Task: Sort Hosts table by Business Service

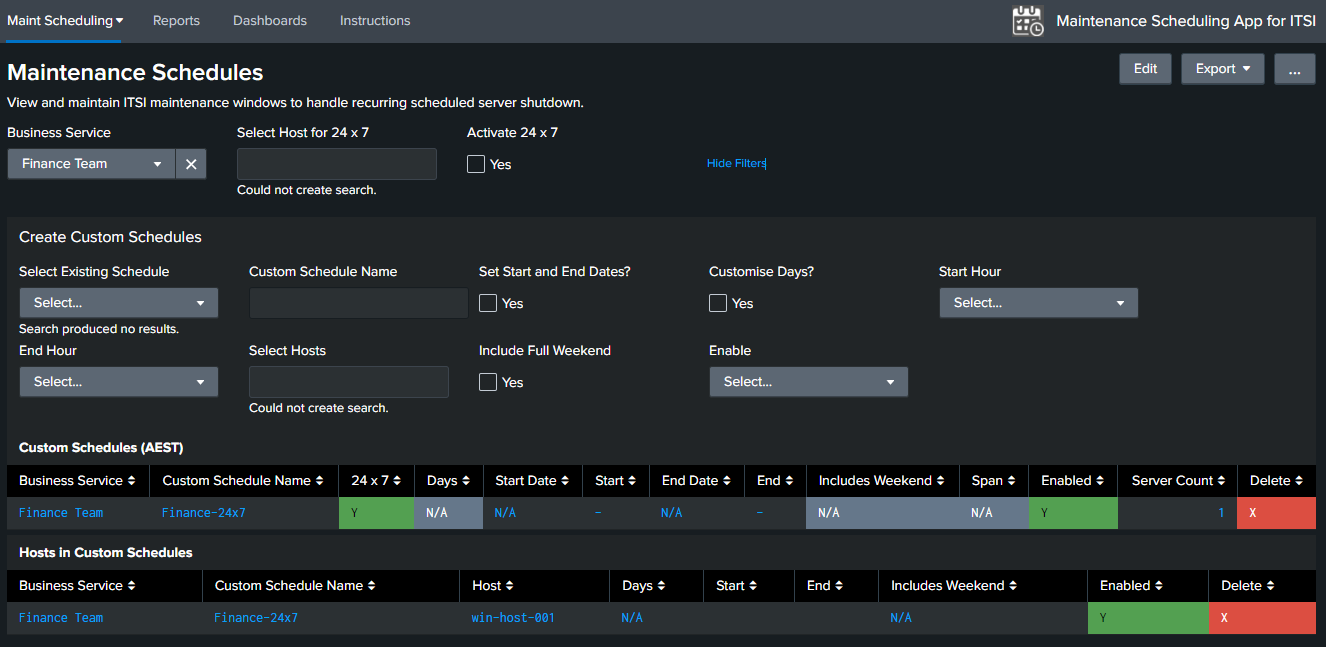Action: (77, 585)
